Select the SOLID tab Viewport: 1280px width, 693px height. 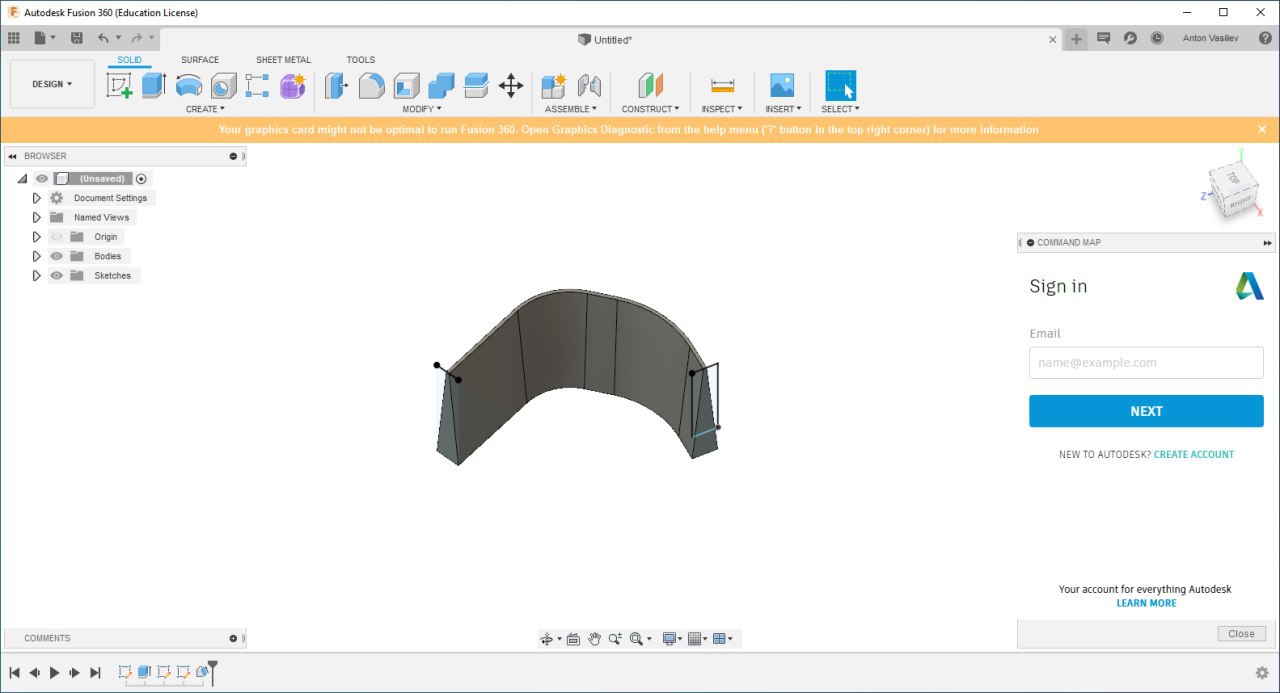point(129,60)
